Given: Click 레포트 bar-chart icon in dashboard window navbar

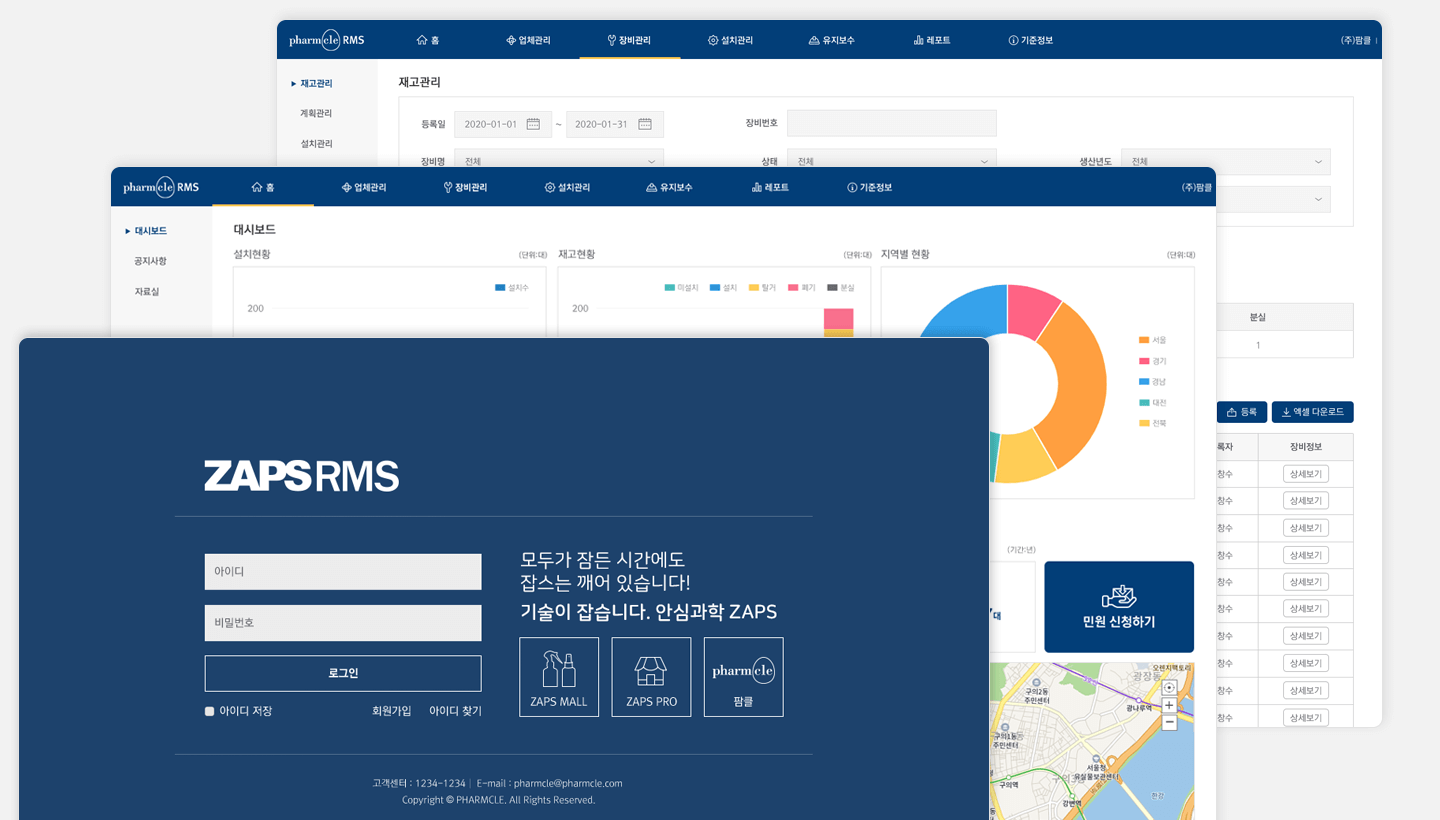Looking at the screenshot, I should point(757,187).
